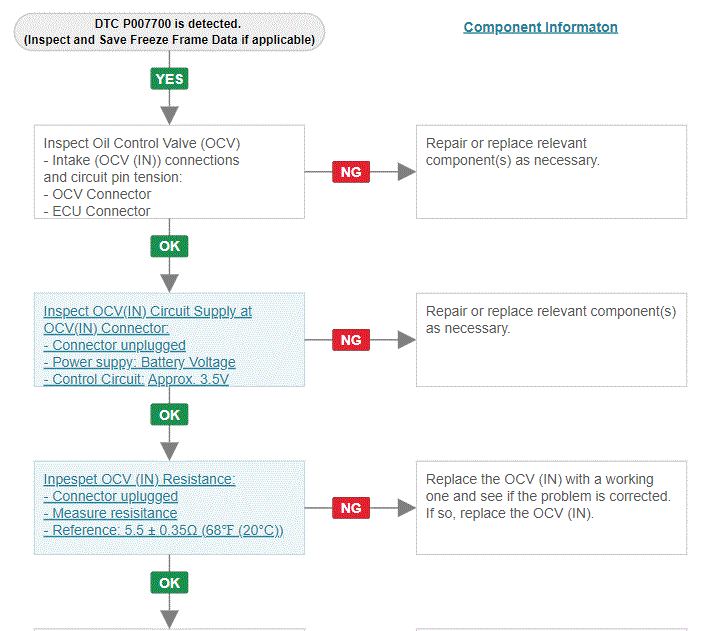
Task: Click the NG badge beside OCV connections box
Action: coord(351,172)
